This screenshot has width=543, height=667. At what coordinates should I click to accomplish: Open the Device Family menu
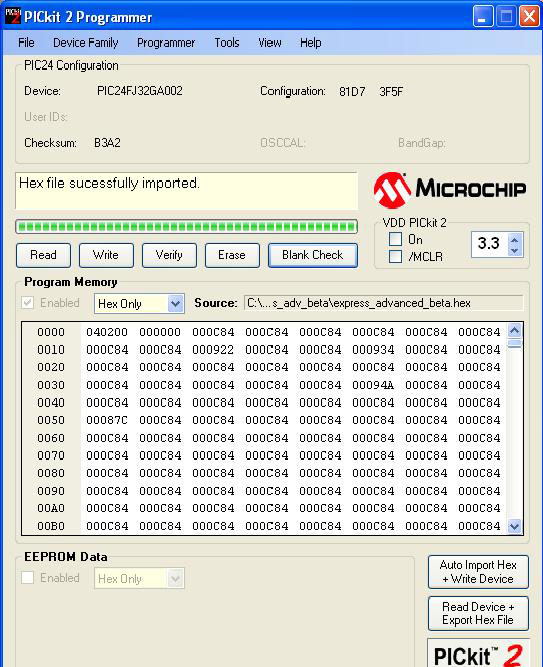click(x=86, y=43)
